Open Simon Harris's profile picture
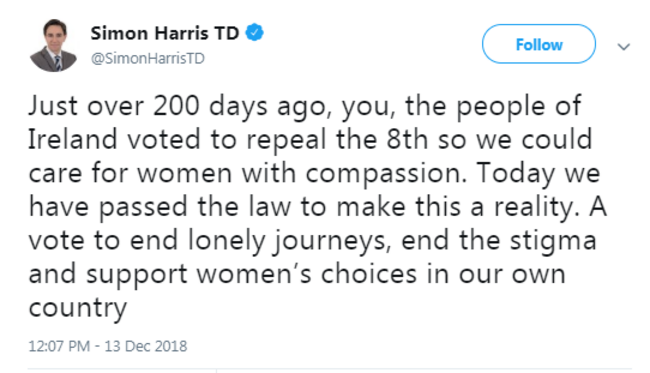The width and height of the screenshot is (650, 373). point(53,46)
